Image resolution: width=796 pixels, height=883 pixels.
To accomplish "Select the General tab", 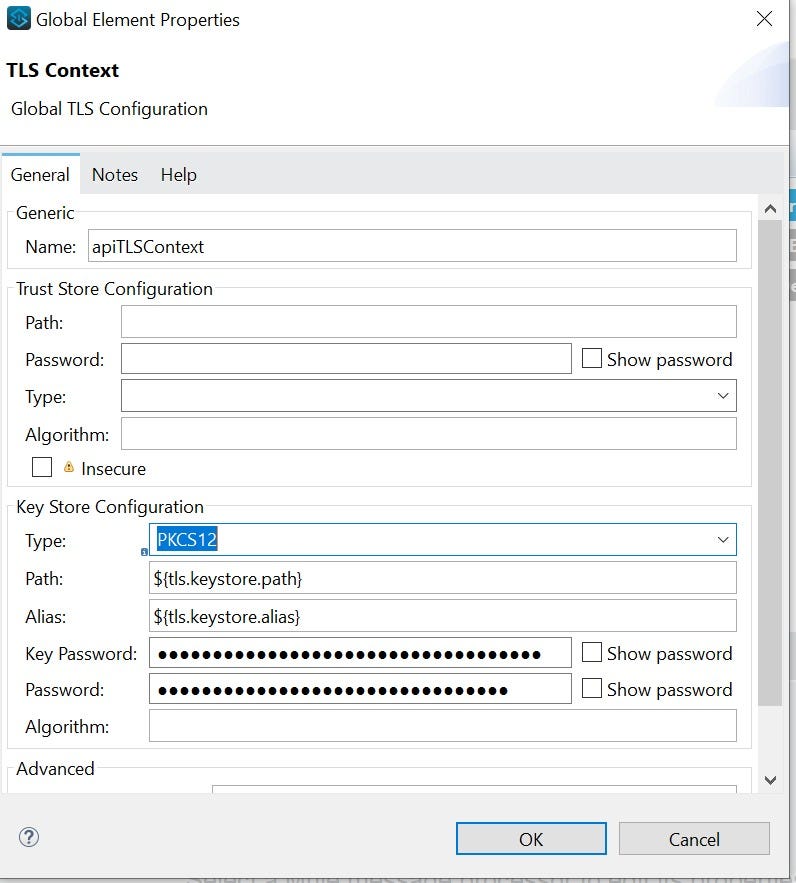I will tap(40, 175).
